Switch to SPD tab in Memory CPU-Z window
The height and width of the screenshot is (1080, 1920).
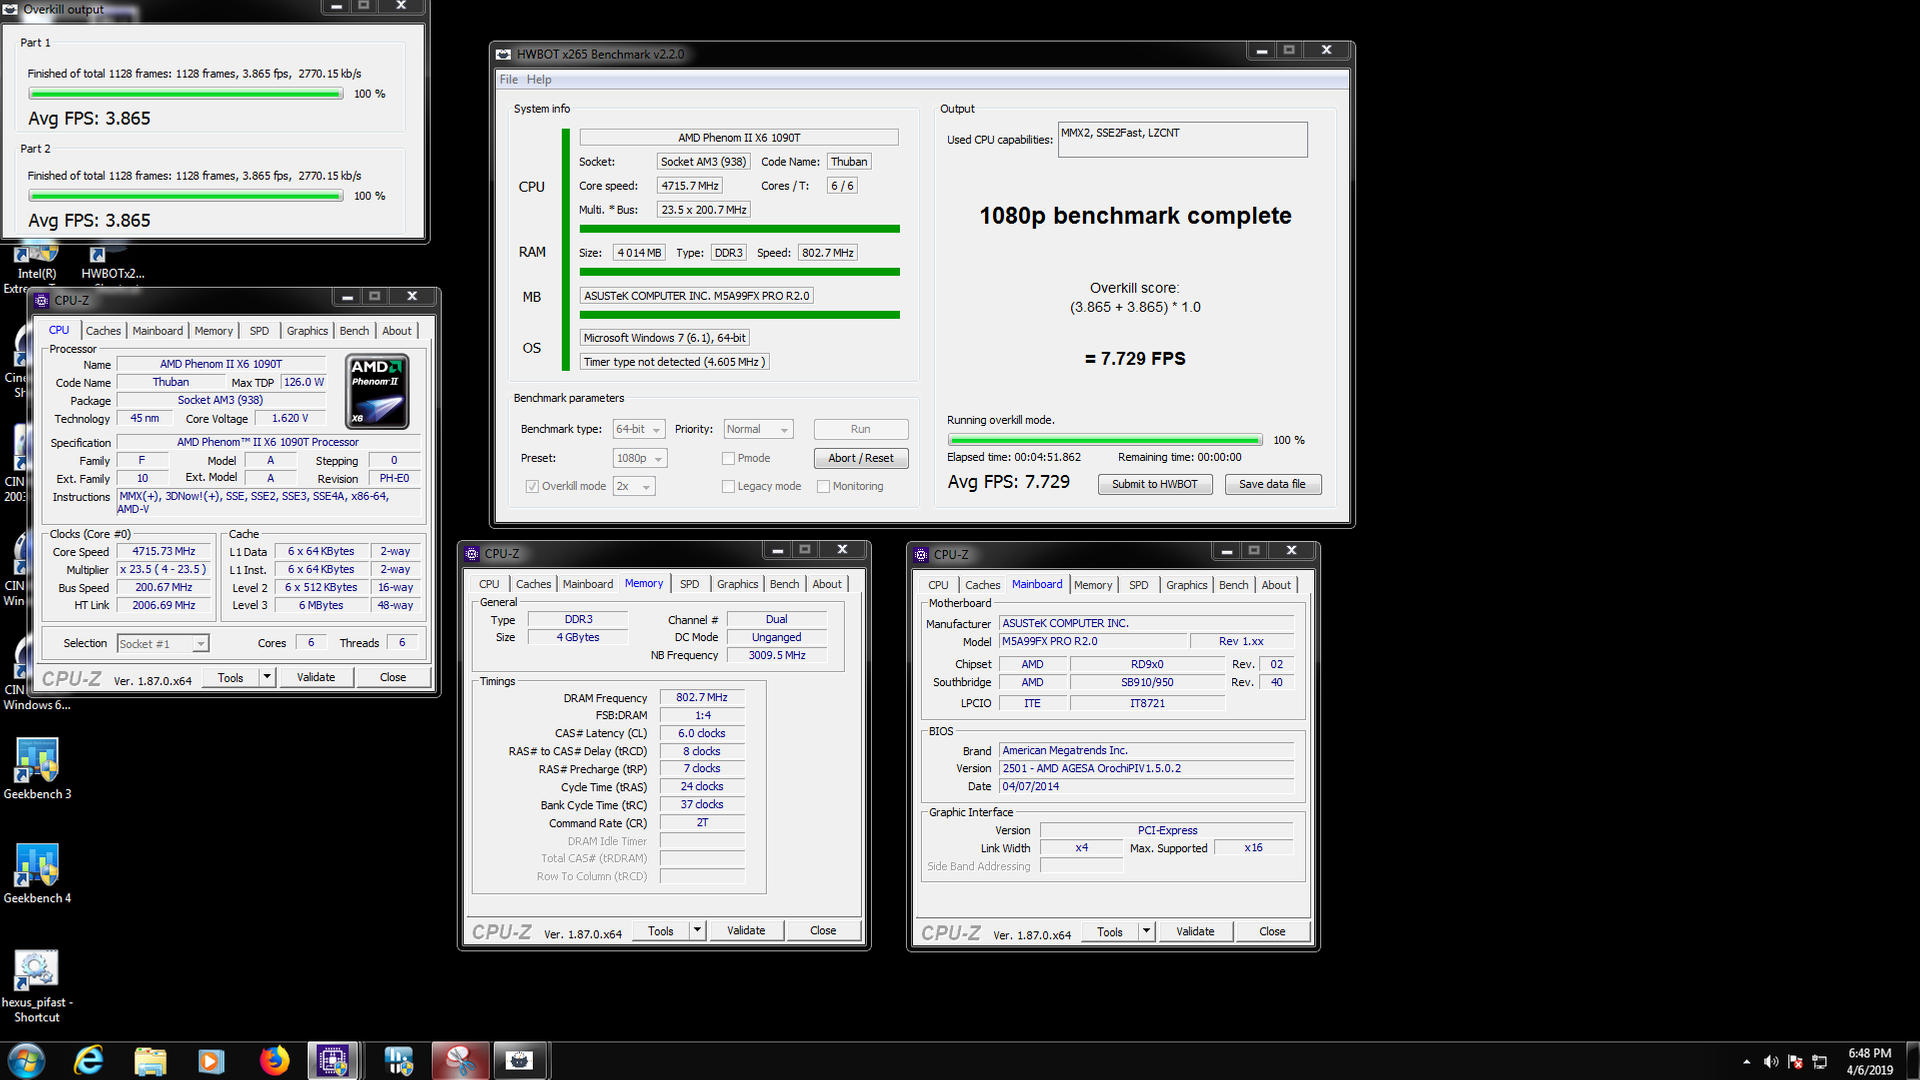pos(690,584)
